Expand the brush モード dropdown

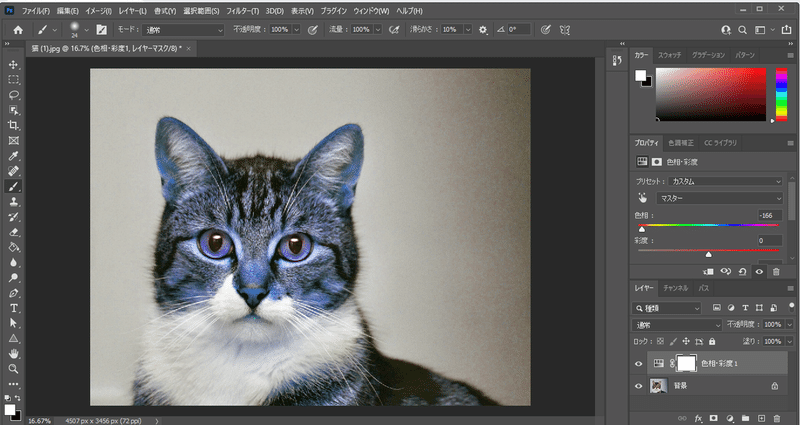[x=182, y=29]
